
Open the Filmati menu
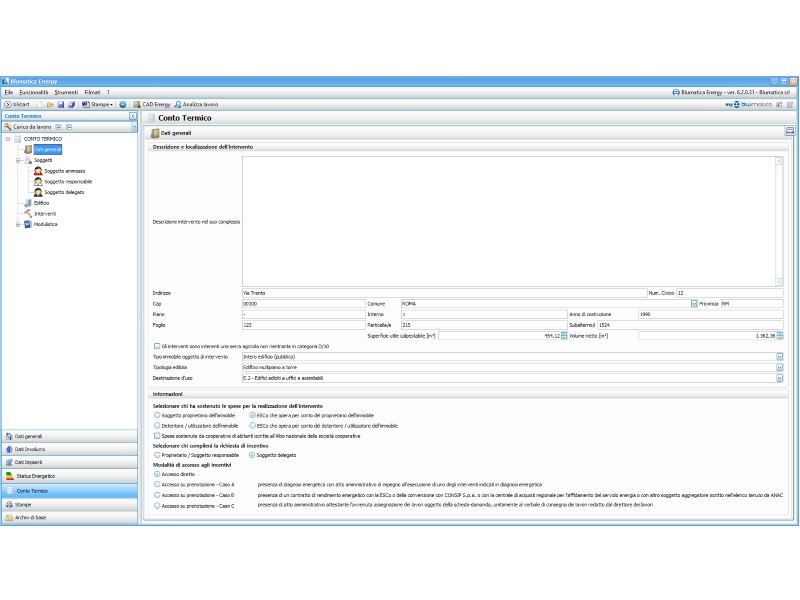click(92, 92)
